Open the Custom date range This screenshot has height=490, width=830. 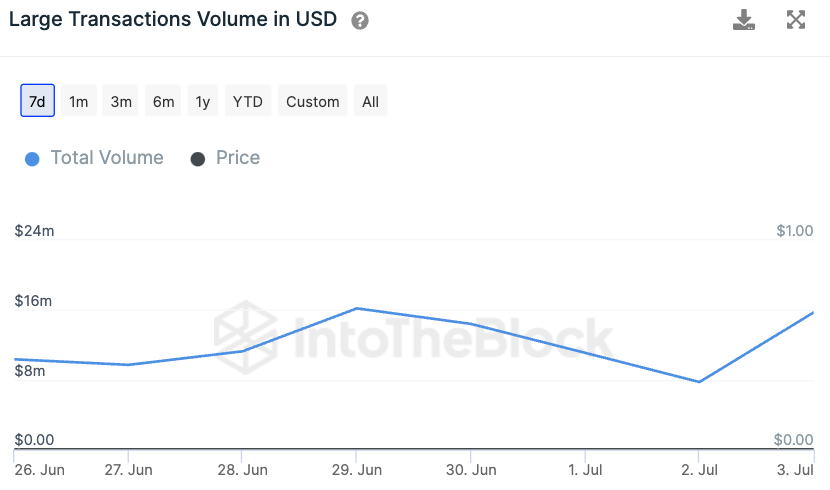[313, 101]
